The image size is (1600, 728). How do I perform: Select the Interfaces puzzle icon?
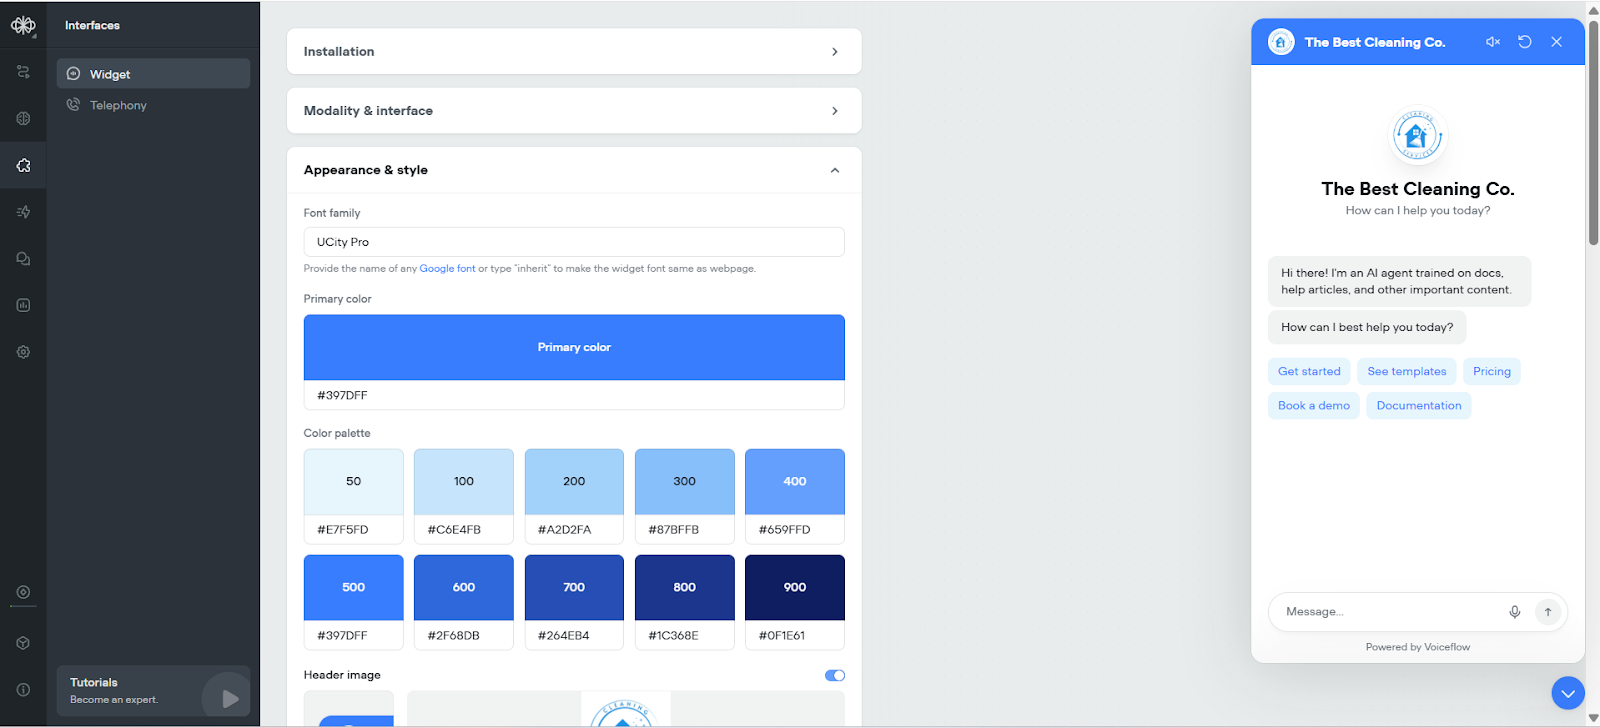pyautogui.click(x=23, y=165)
